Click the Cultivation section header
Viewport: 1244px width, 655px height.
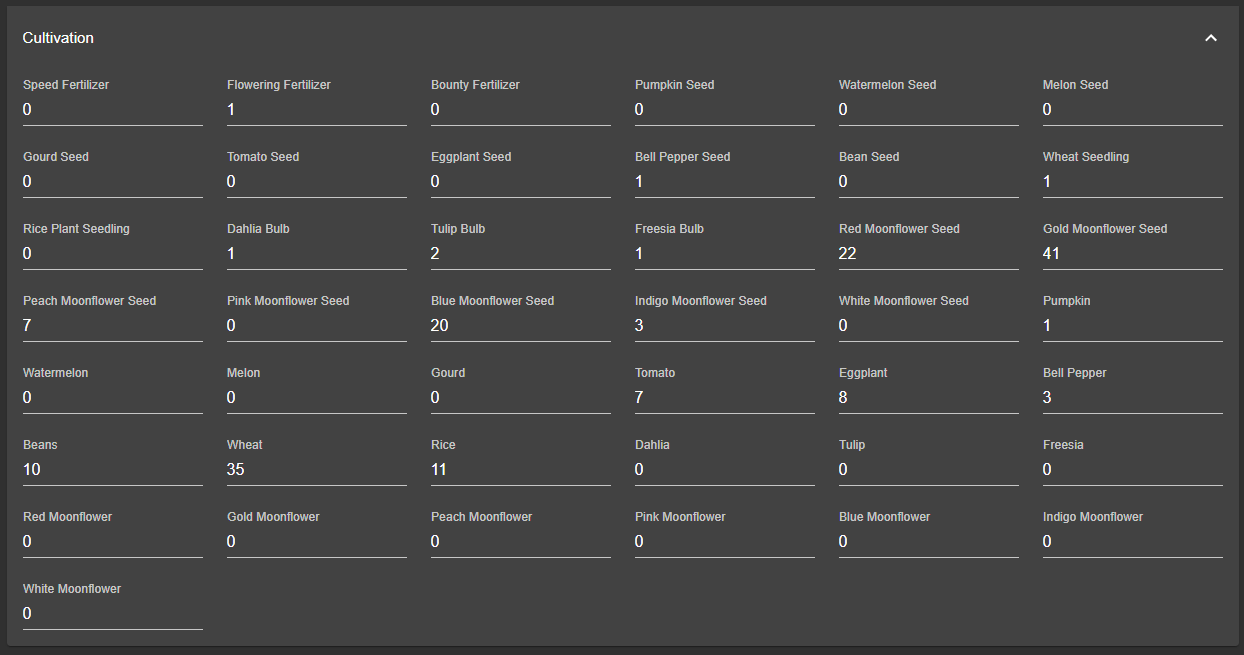(x=58, y=38)
